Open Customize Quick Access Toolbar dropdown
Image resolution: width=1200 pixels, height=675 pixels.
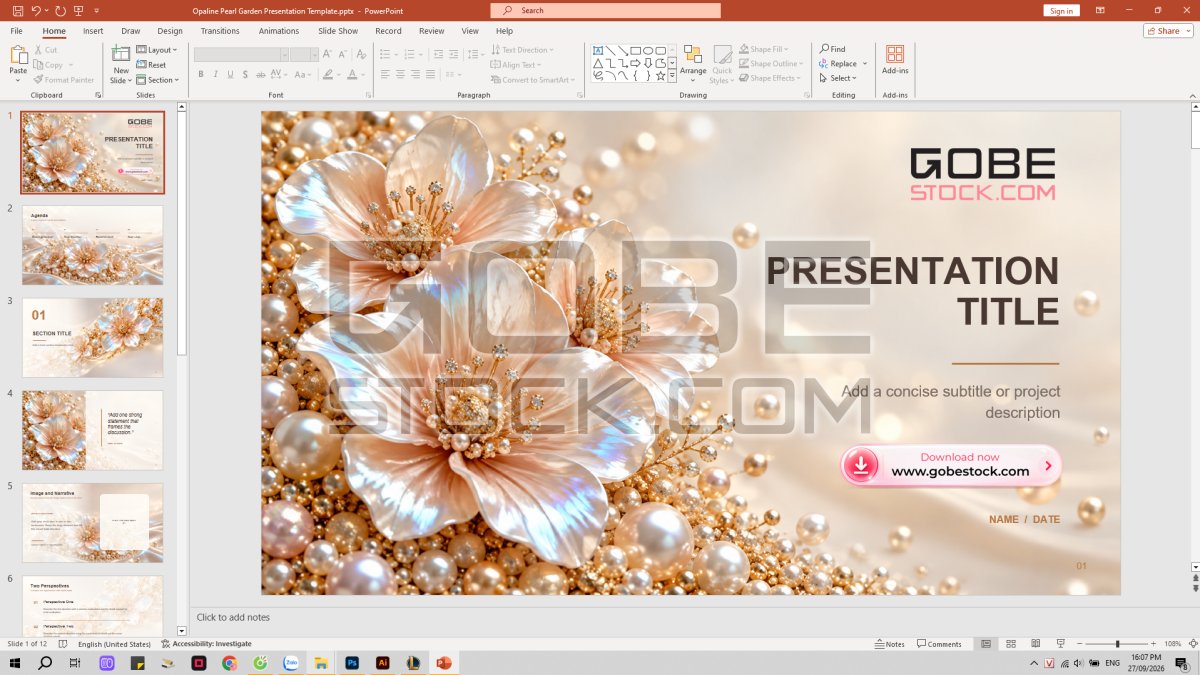(97, 10)
